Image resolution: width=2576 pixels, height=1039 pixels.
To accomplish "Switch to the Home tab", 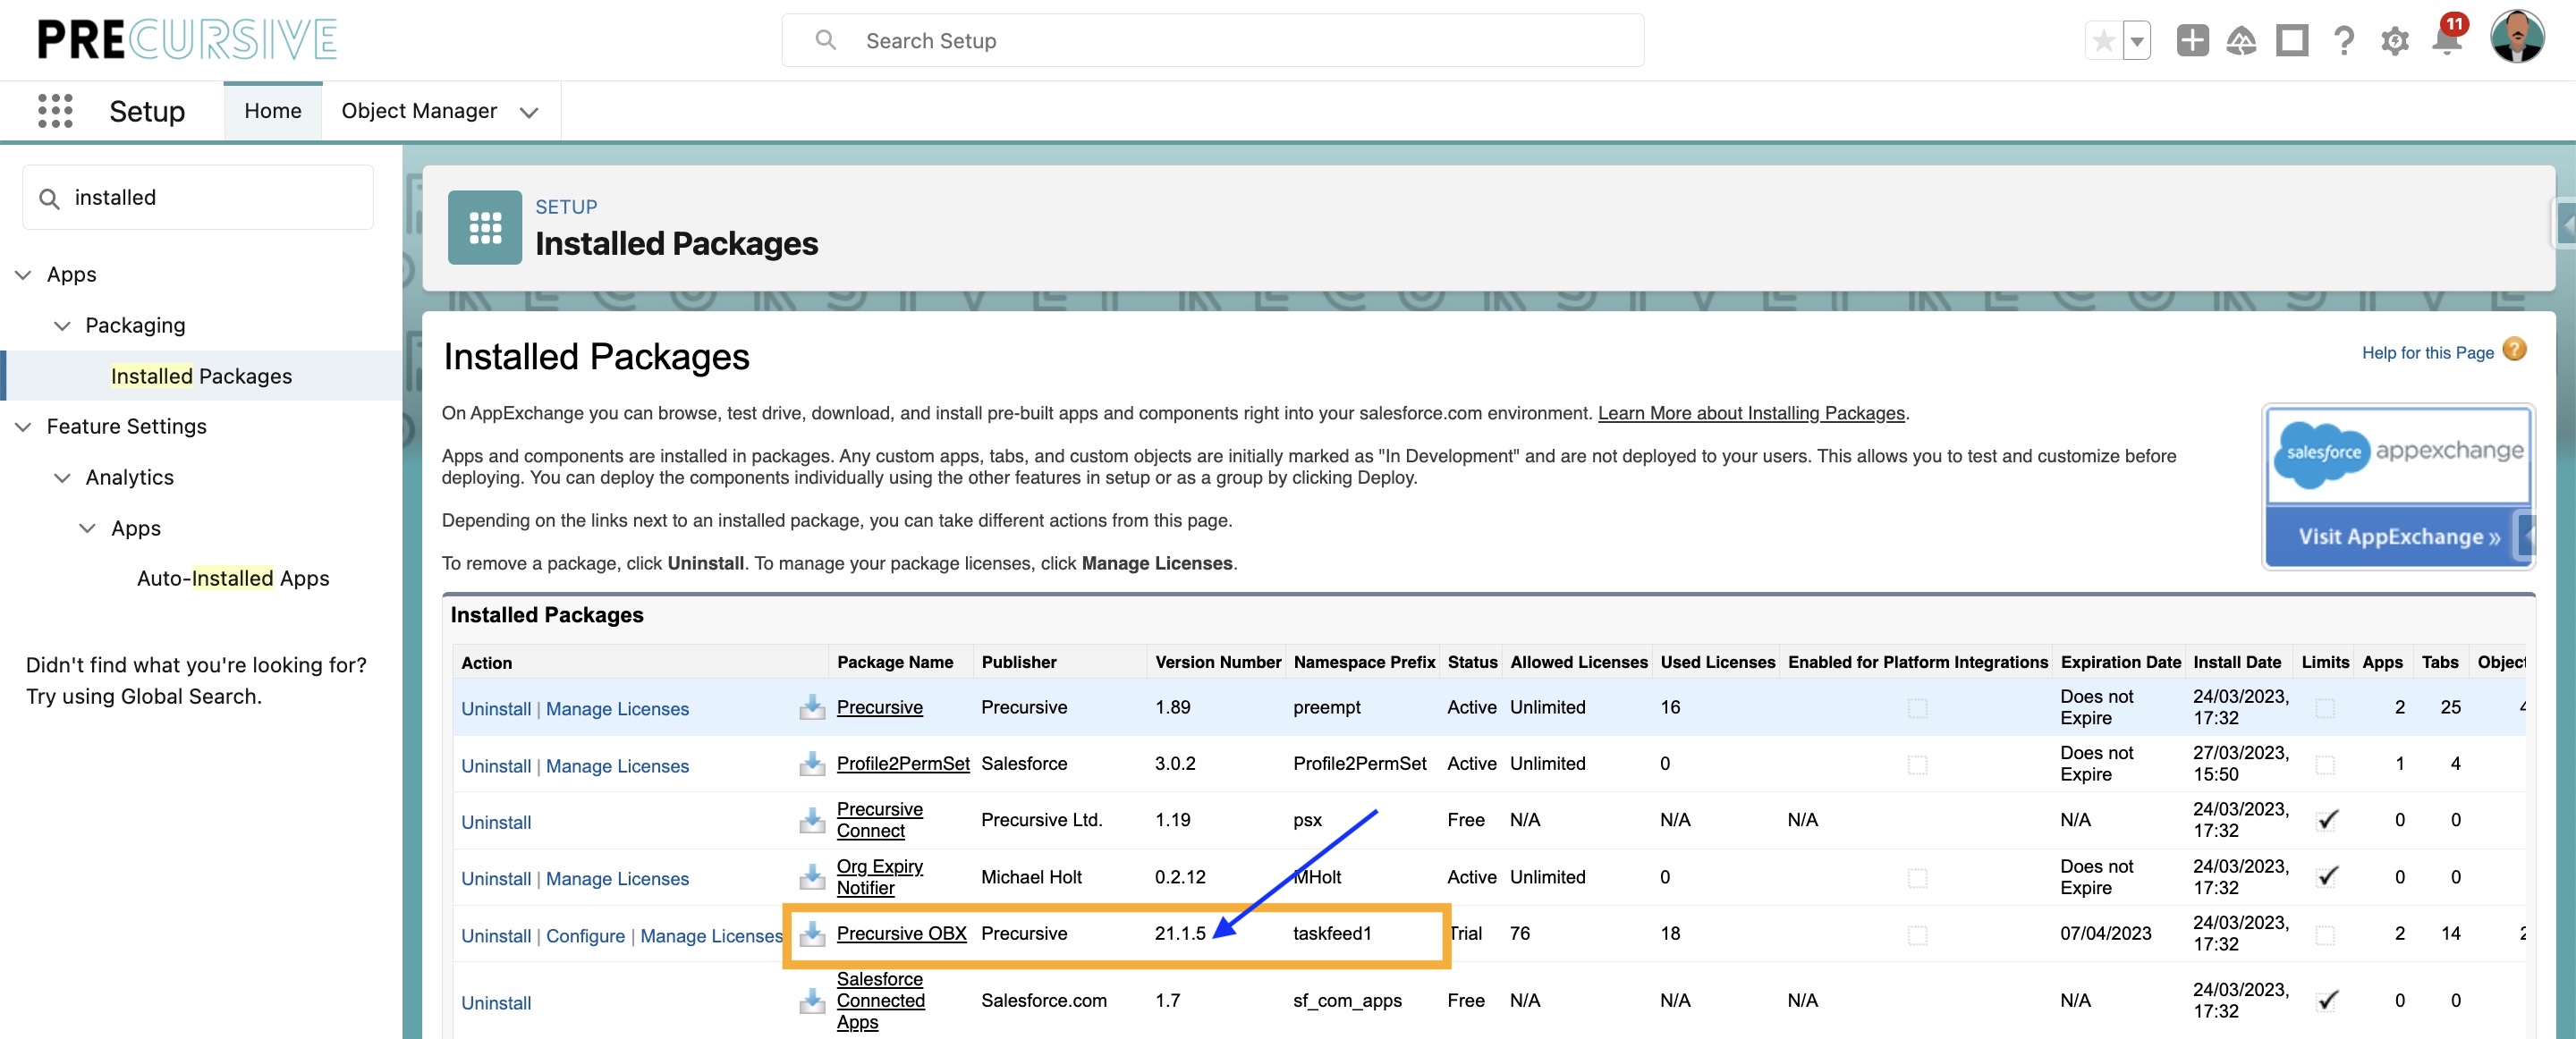I will pos(273,111).
